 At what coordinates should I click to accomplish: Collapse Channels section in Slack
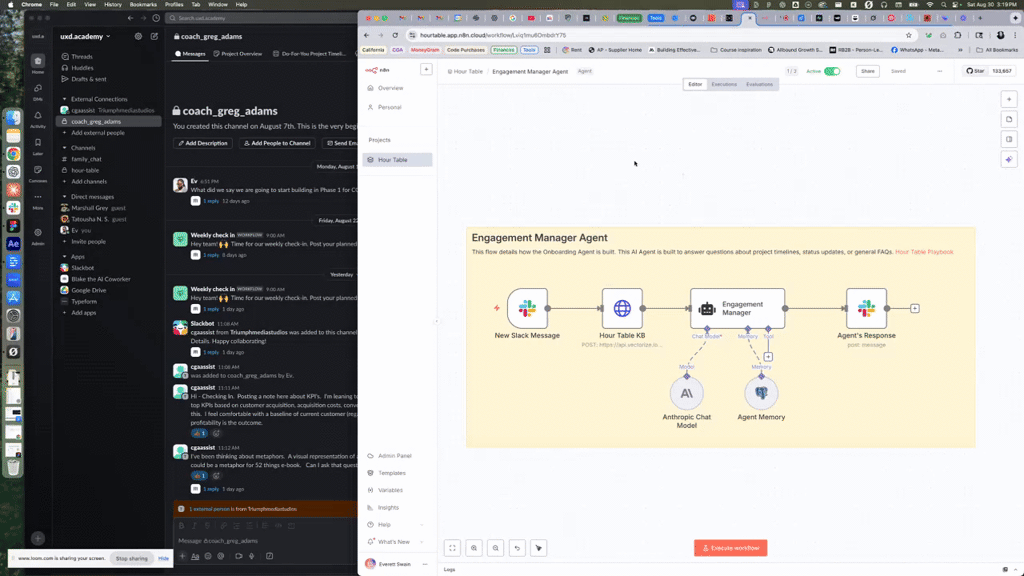[64, 148]
